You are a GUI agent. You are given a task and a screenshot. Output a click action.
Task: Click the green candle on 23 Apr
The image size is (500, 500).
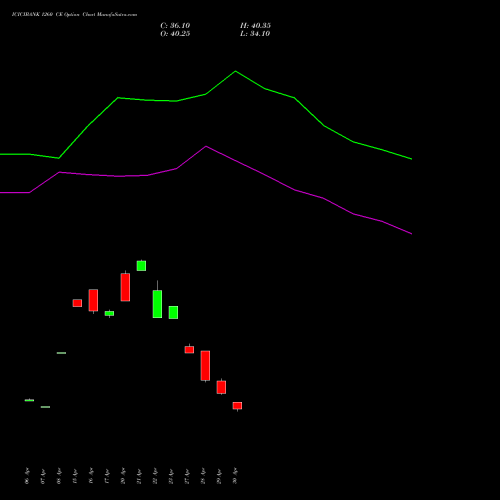[x=173, y=312]
